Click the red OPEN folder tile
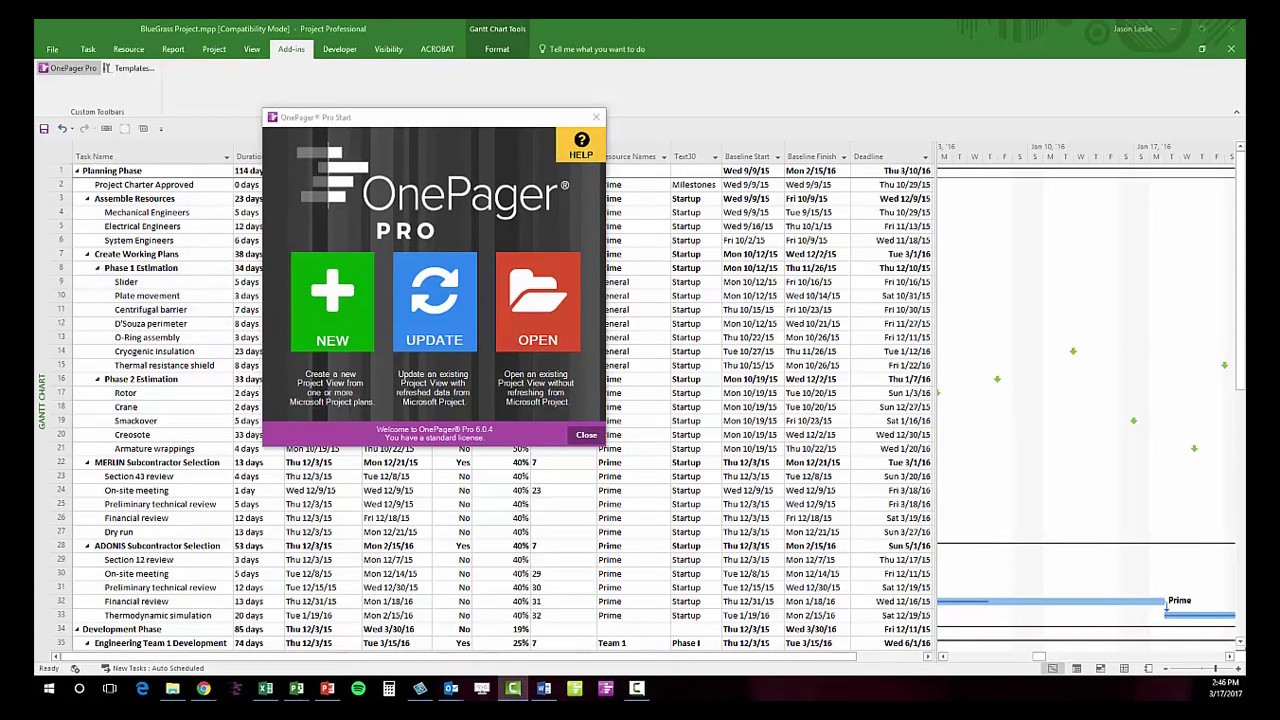The height and width of the screenshot is (720, 1280). coord(537,302)
